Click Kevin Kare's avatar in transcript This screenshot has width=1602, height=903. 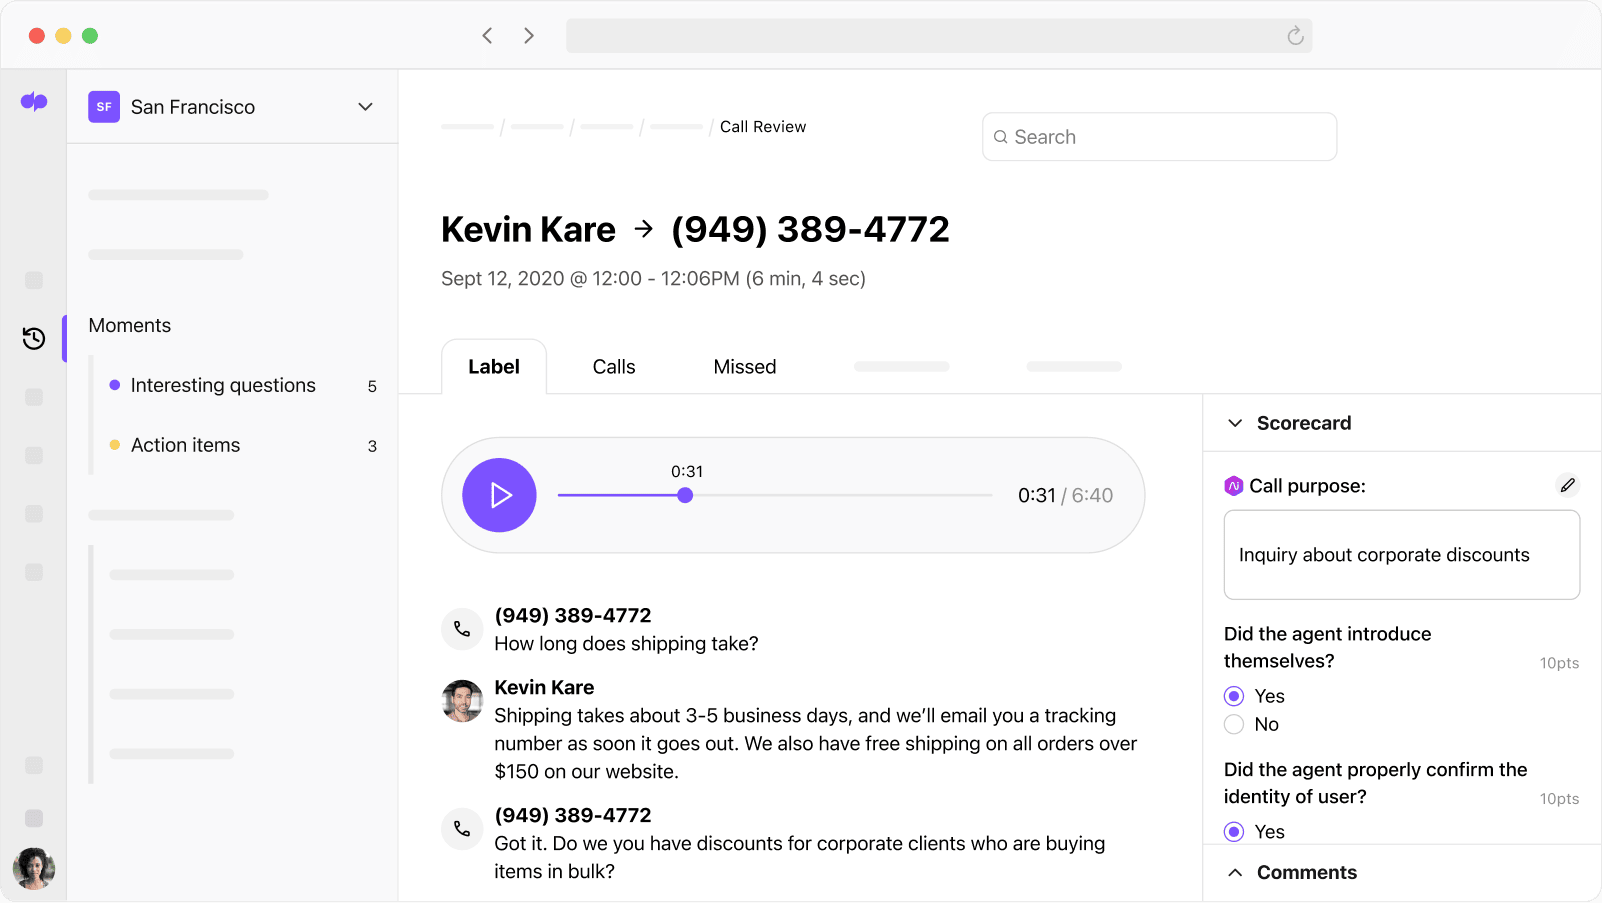462,701
